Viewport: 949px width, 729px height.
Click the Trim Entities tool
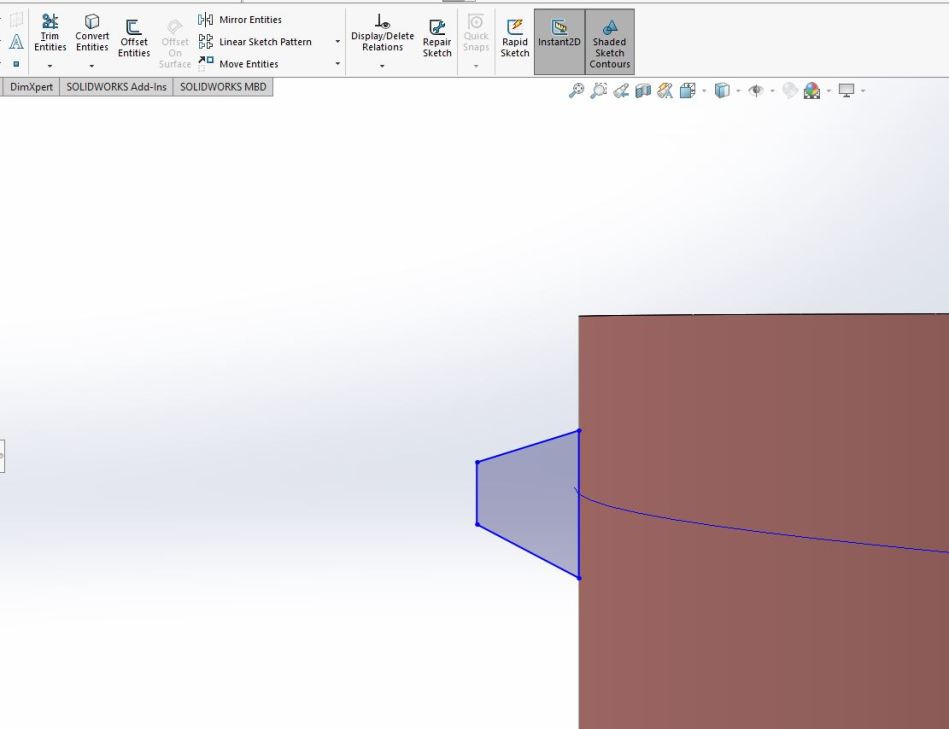coord(49,34)
